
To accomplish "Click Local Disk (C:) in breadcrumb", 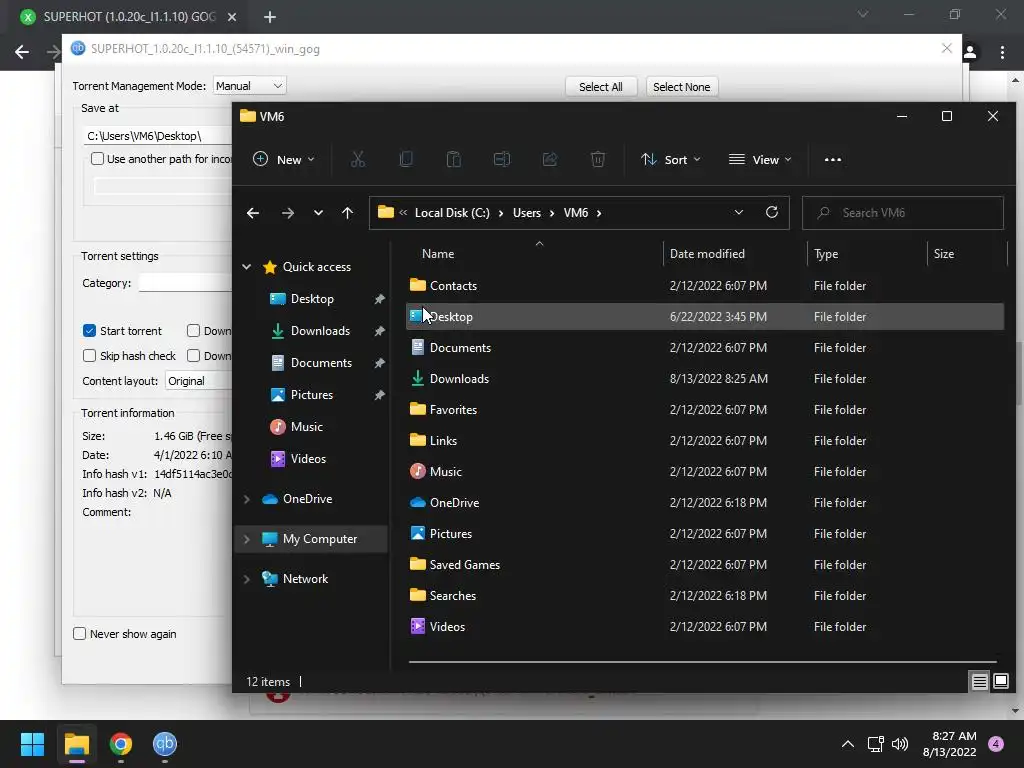I will [x=452, y=213].
